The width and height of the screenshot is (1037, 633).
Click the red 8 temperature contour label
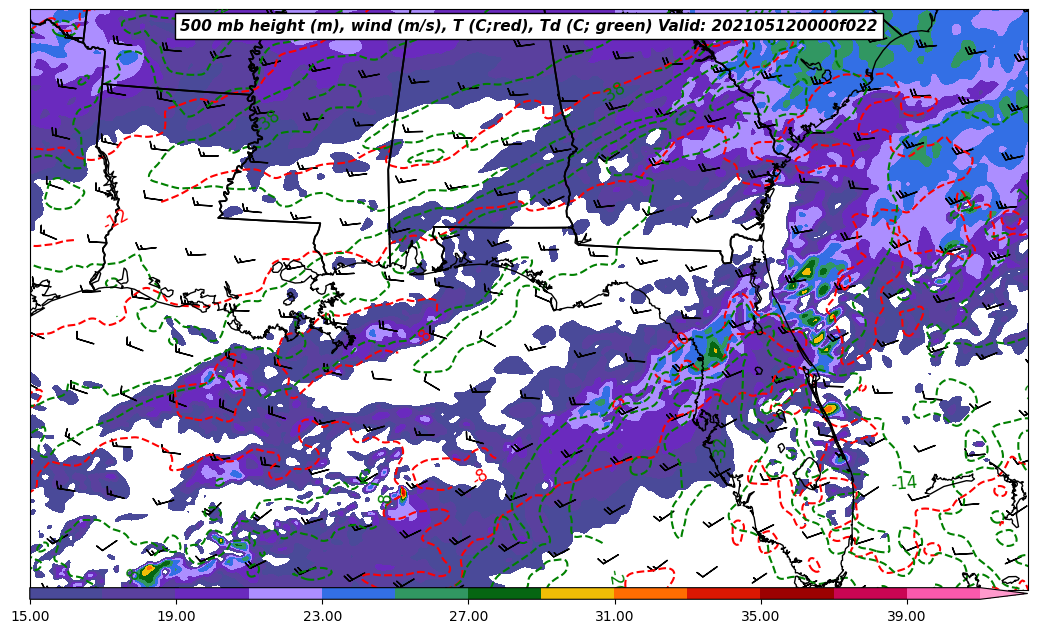(480, 476)
